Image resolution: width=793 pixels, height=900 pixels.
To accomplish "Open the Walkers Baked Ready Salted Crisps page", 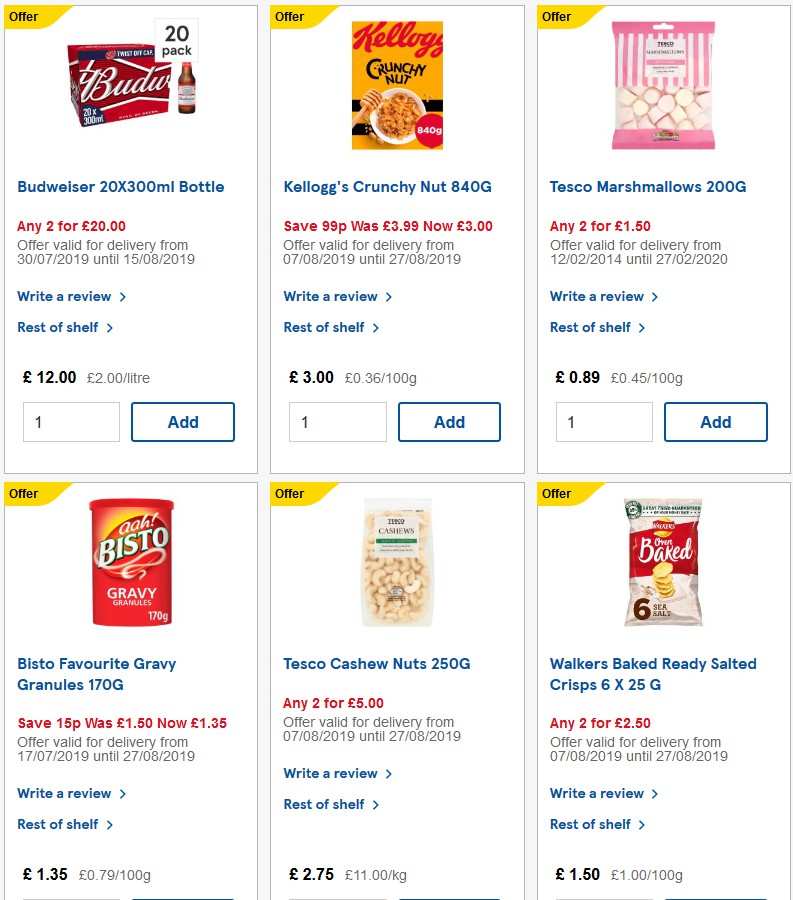I will tap(653, 673).
